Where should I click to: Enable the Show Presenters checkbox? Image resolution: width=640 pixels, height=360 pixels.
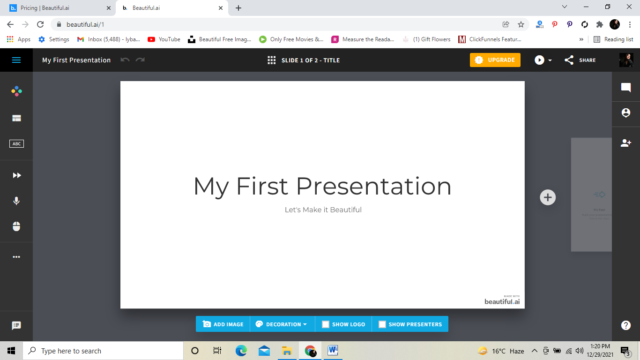click(382, 324)
